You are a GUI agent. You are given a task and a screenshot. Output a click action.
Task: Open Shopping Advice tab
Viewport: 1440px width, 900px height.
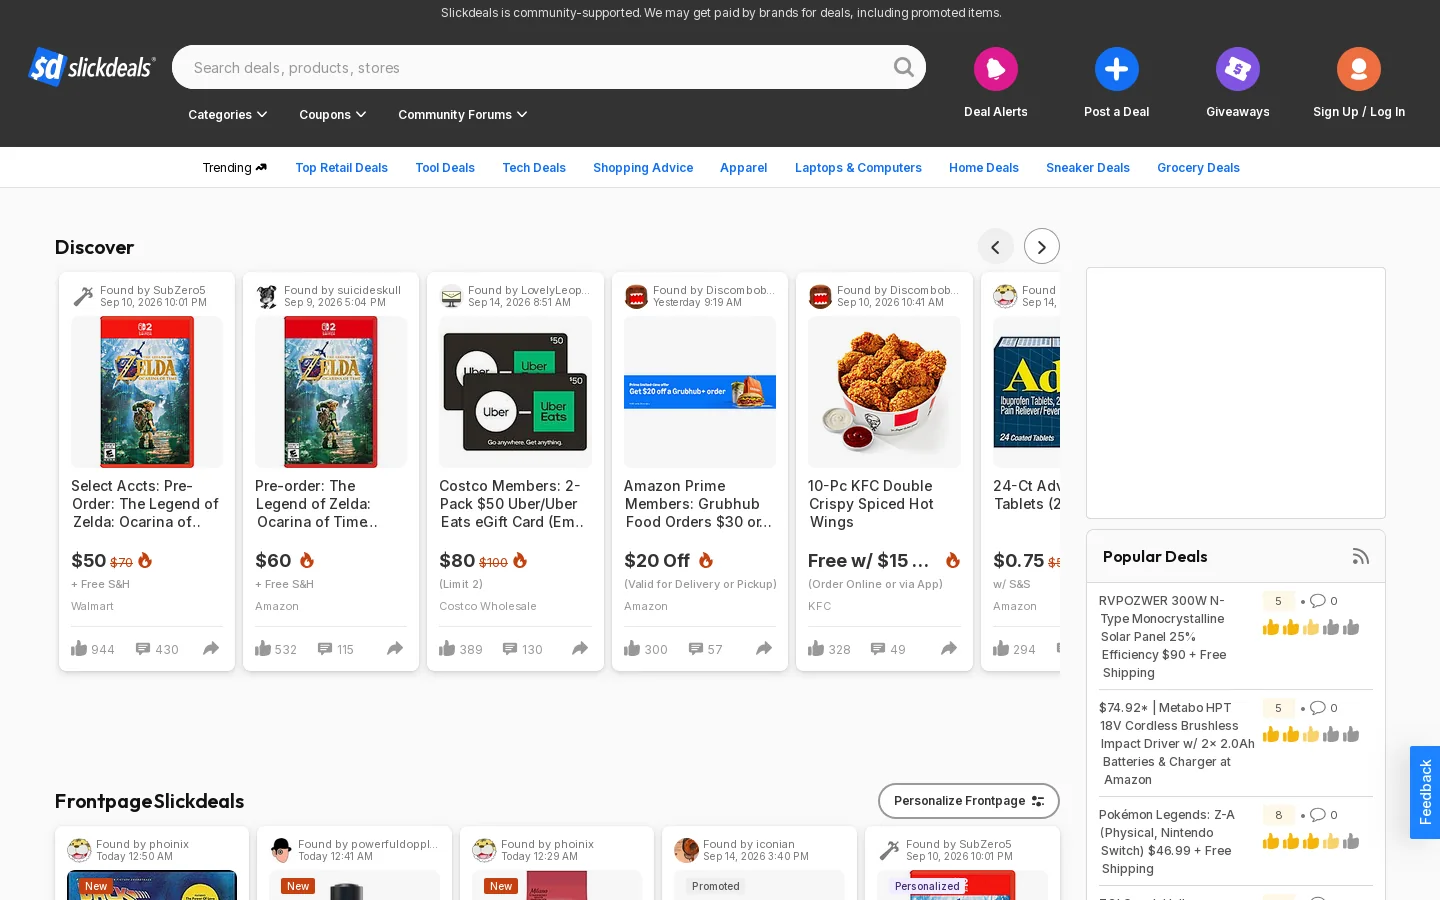tap(643, 168)
